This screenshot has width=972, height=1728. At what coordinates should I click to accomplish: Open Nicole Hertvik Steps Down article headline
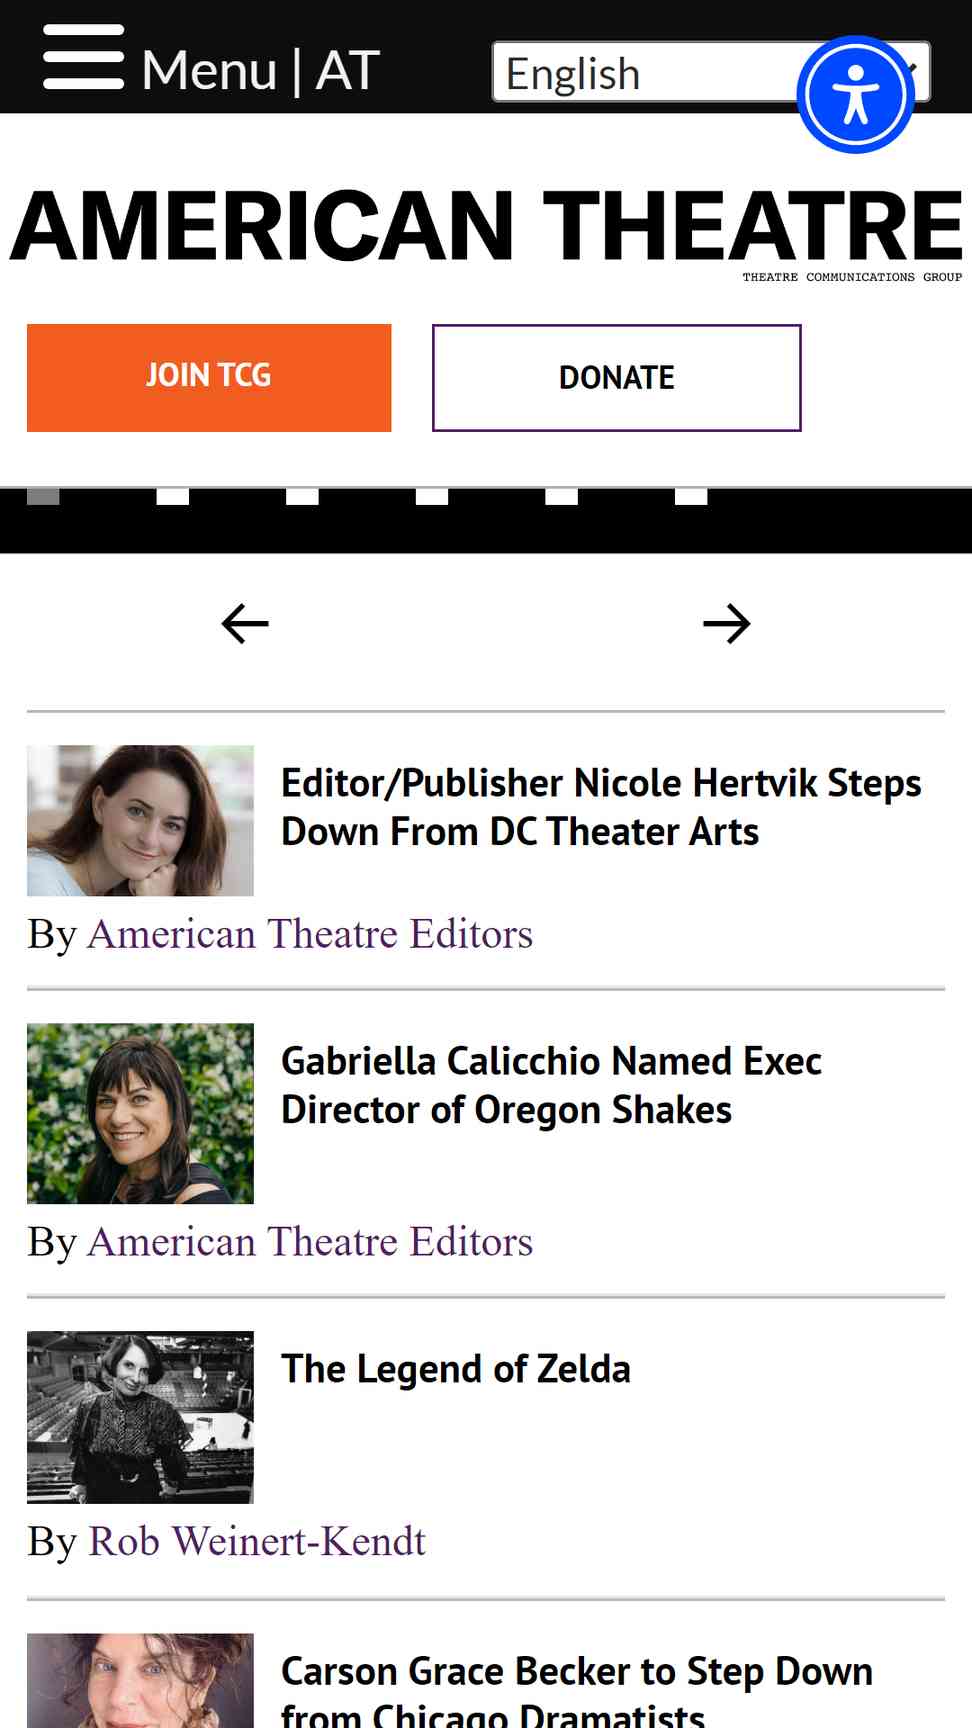point(601,807)
